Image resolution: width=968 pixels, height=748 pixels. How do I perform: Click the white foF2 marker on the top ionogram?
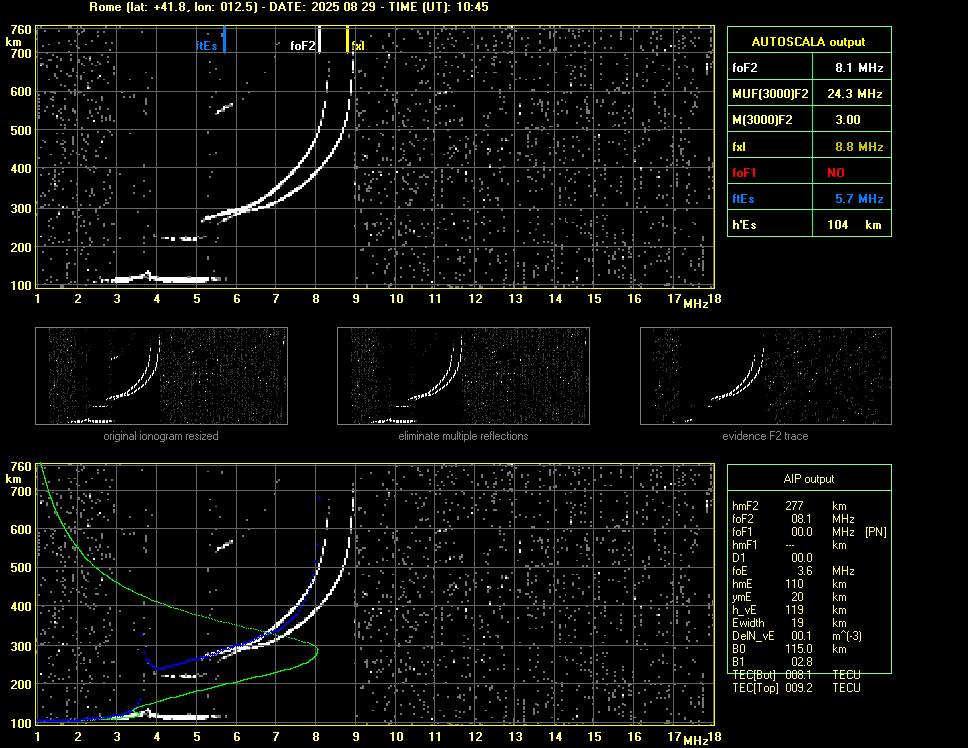[319, 39]
